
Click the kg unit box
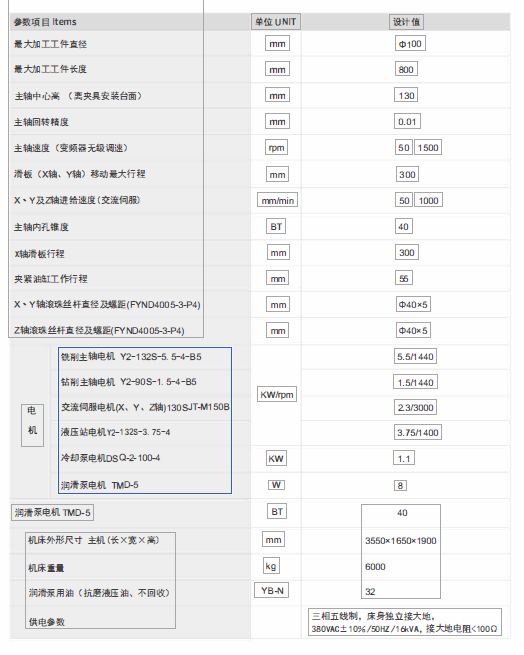pyautogui.click(x=271, y=566)
